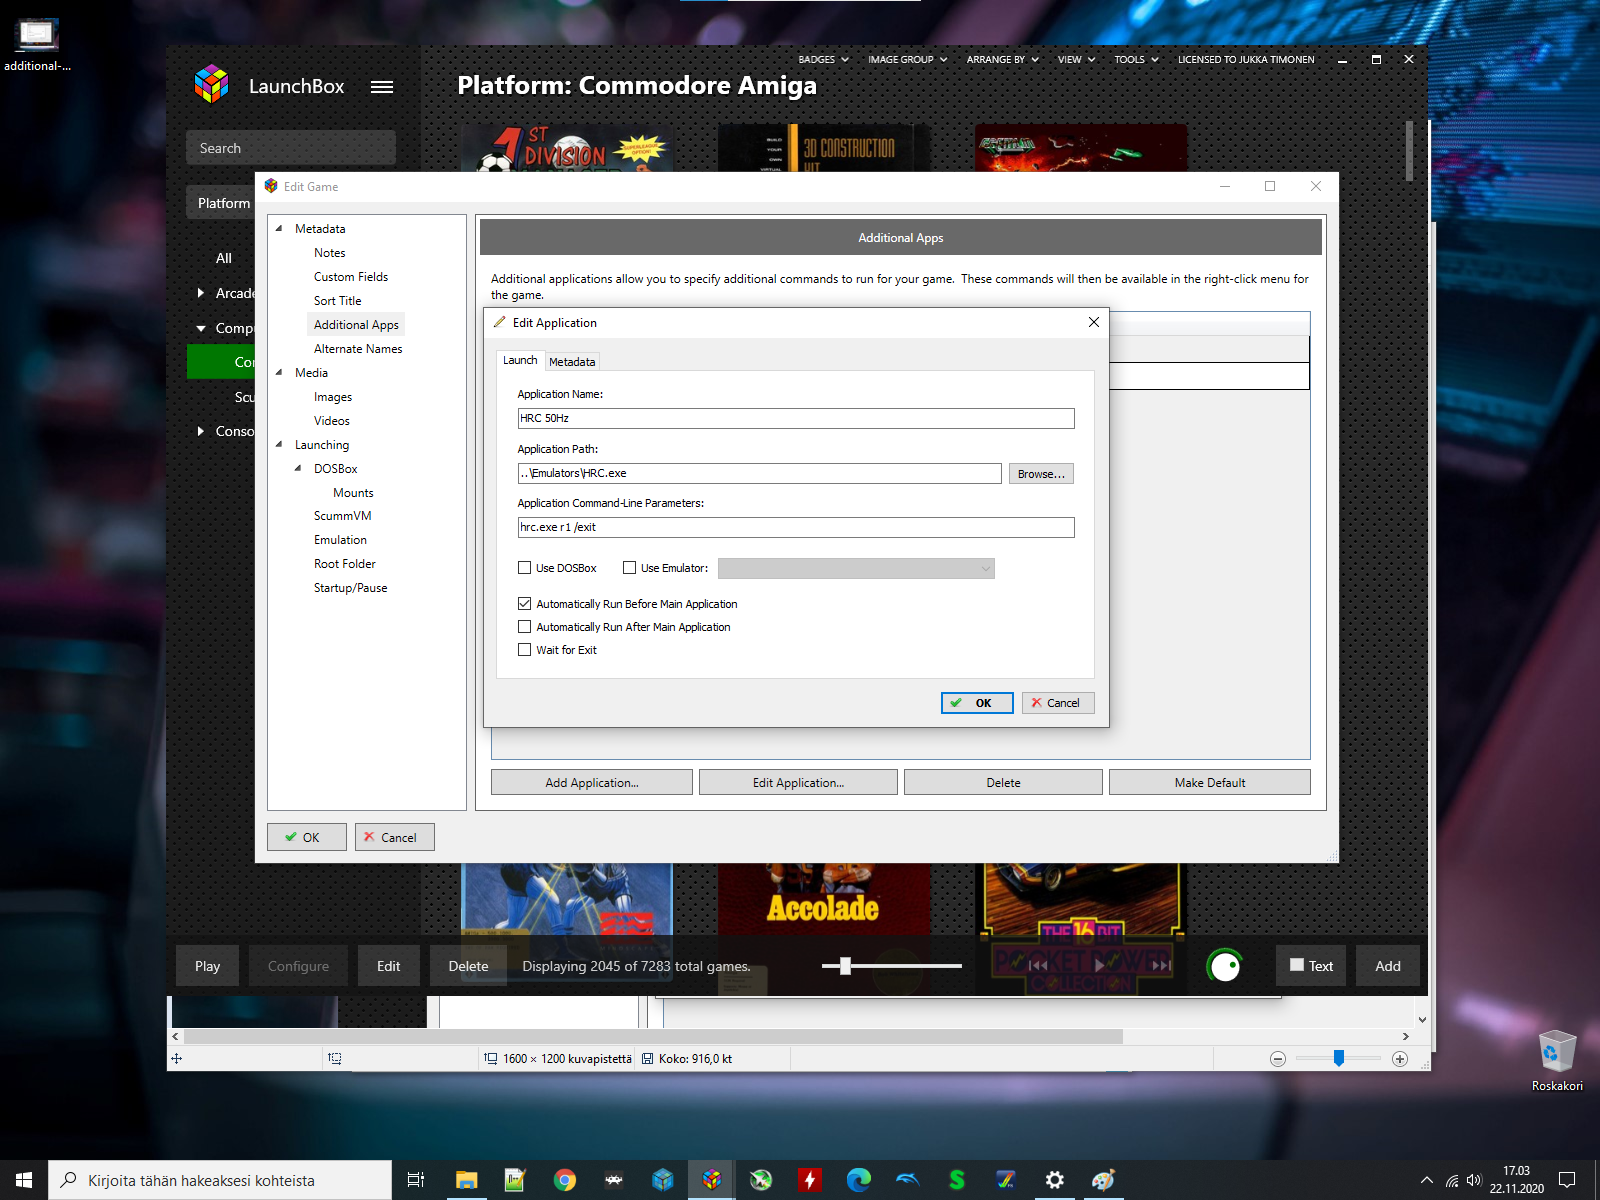Open the Badges dropdown menu
This screenshot has width=1600, height=1200.
823,60
